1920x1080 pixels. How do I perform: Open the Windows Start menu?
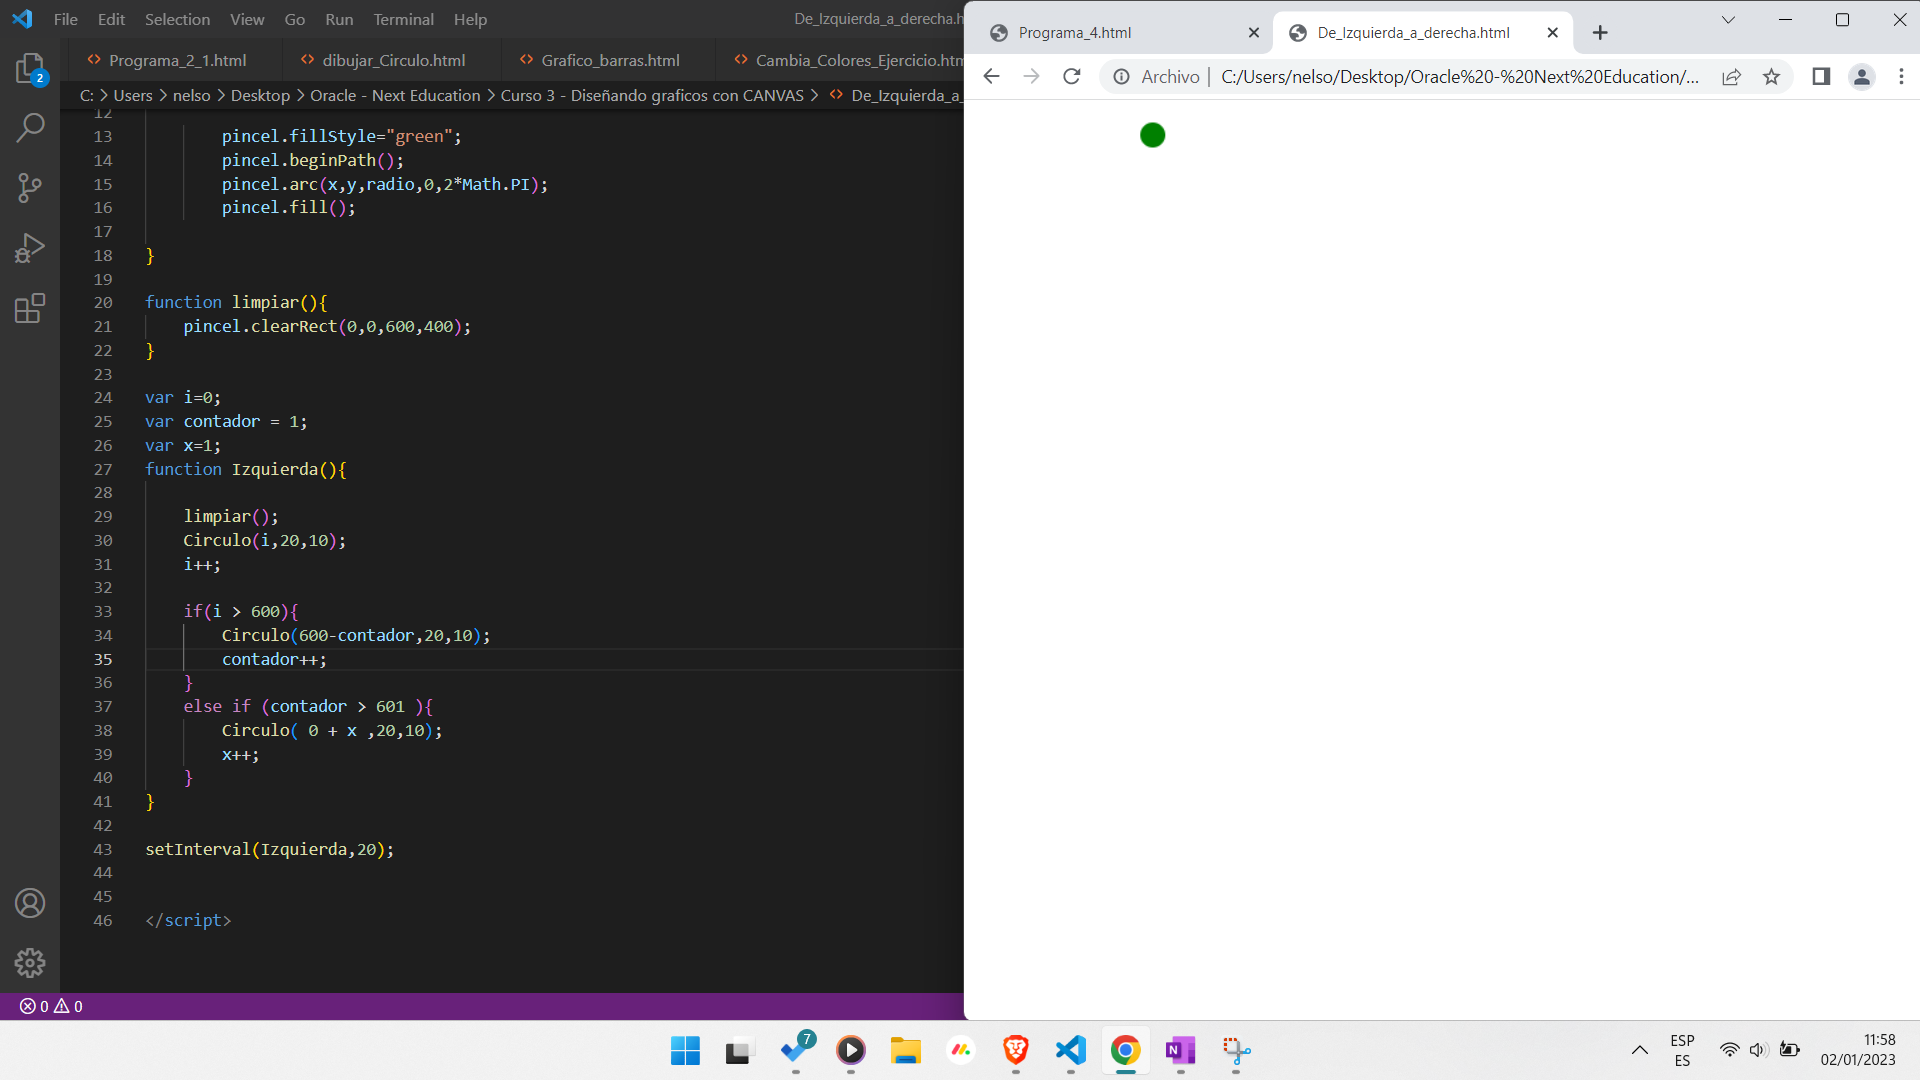tap(685, 1050)
